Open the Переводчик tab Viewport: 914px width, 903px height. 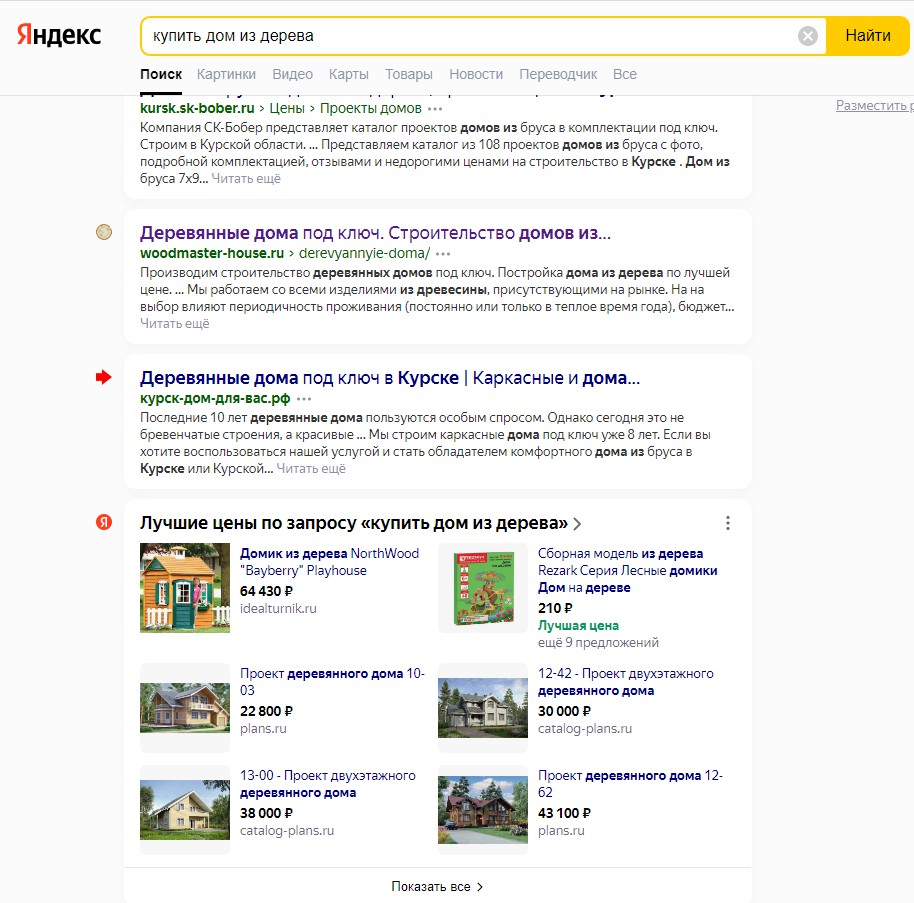pyautogui.click(x=558, y=74)
